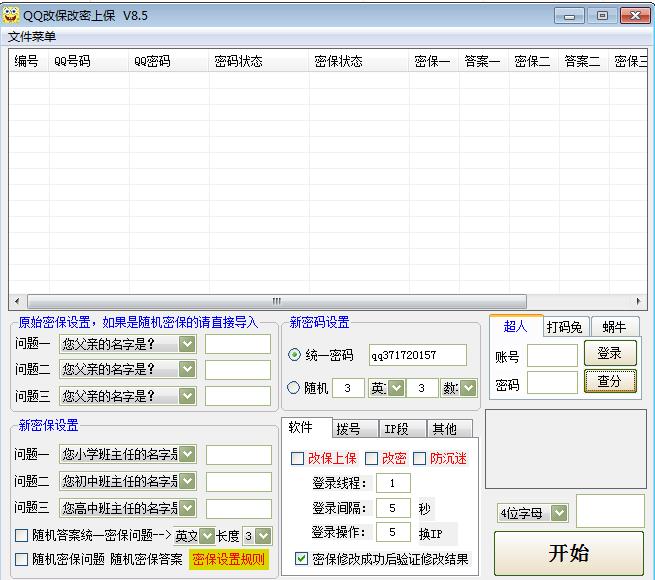This screenshot has width=655, height=580.
Task: Click the table scrollbar right arrow
Action: (x=638, y=301)
